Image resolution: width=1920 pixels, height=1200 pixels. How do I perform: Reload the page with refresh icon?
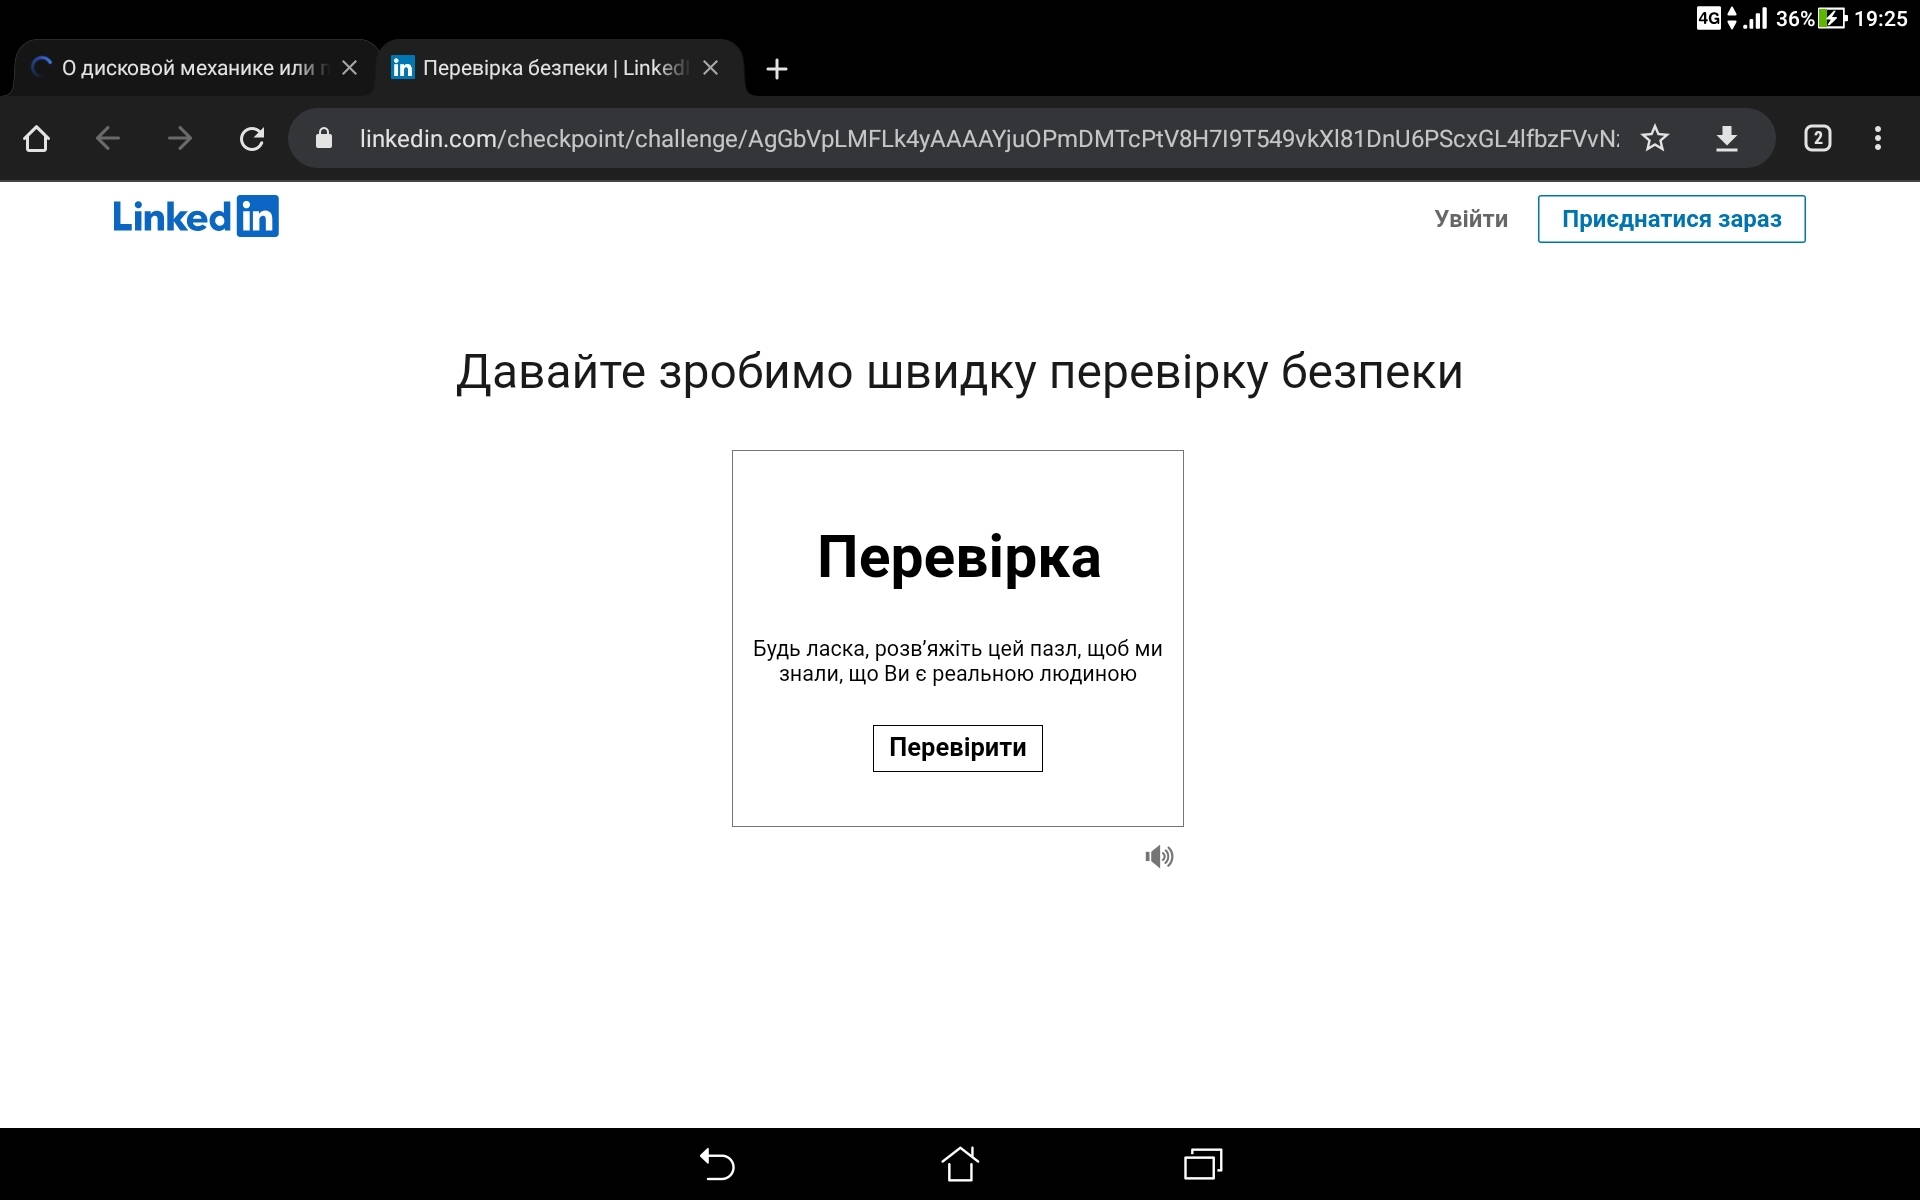pos(252,138)
